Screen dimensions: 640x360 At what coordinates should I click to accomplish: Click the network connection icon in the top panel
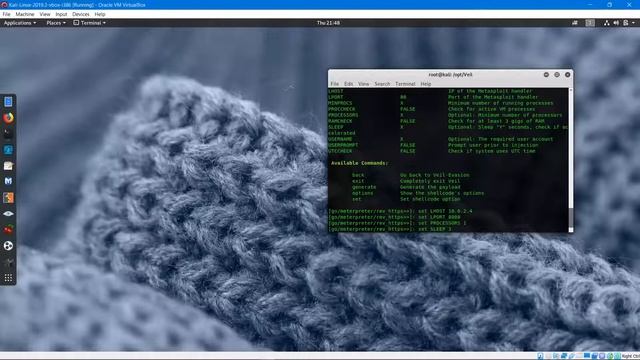[607, 23]
